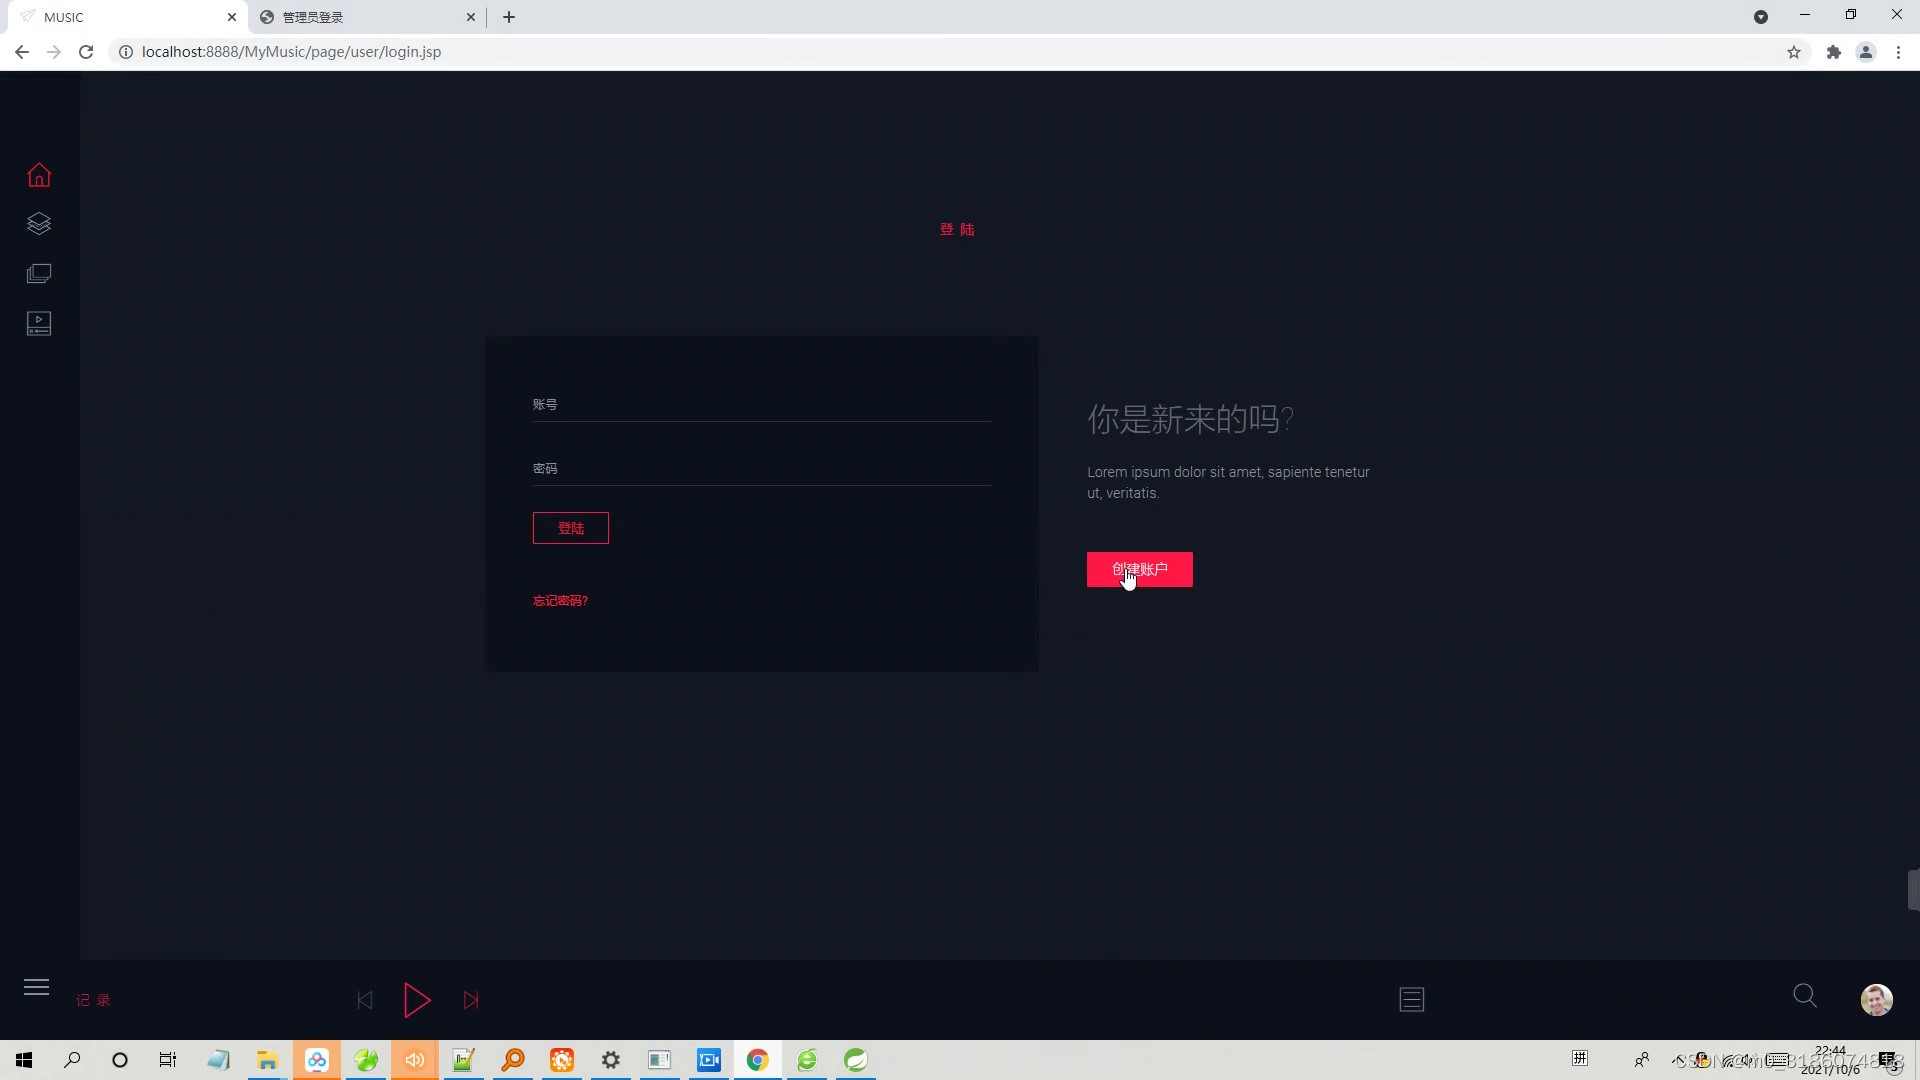Skip to next track
The width and height of the screenshot is (1920, 1080).
tap(471, 1000)
